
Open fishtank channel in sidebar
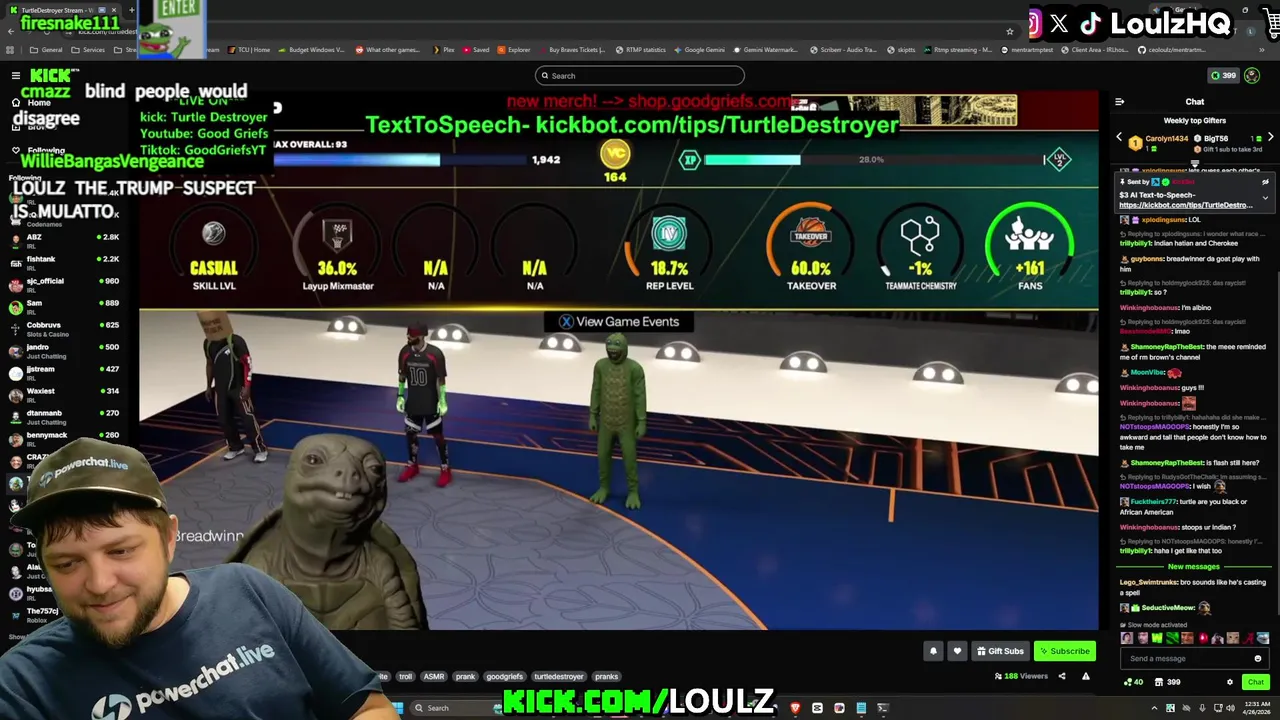click(x=65, y=263)
